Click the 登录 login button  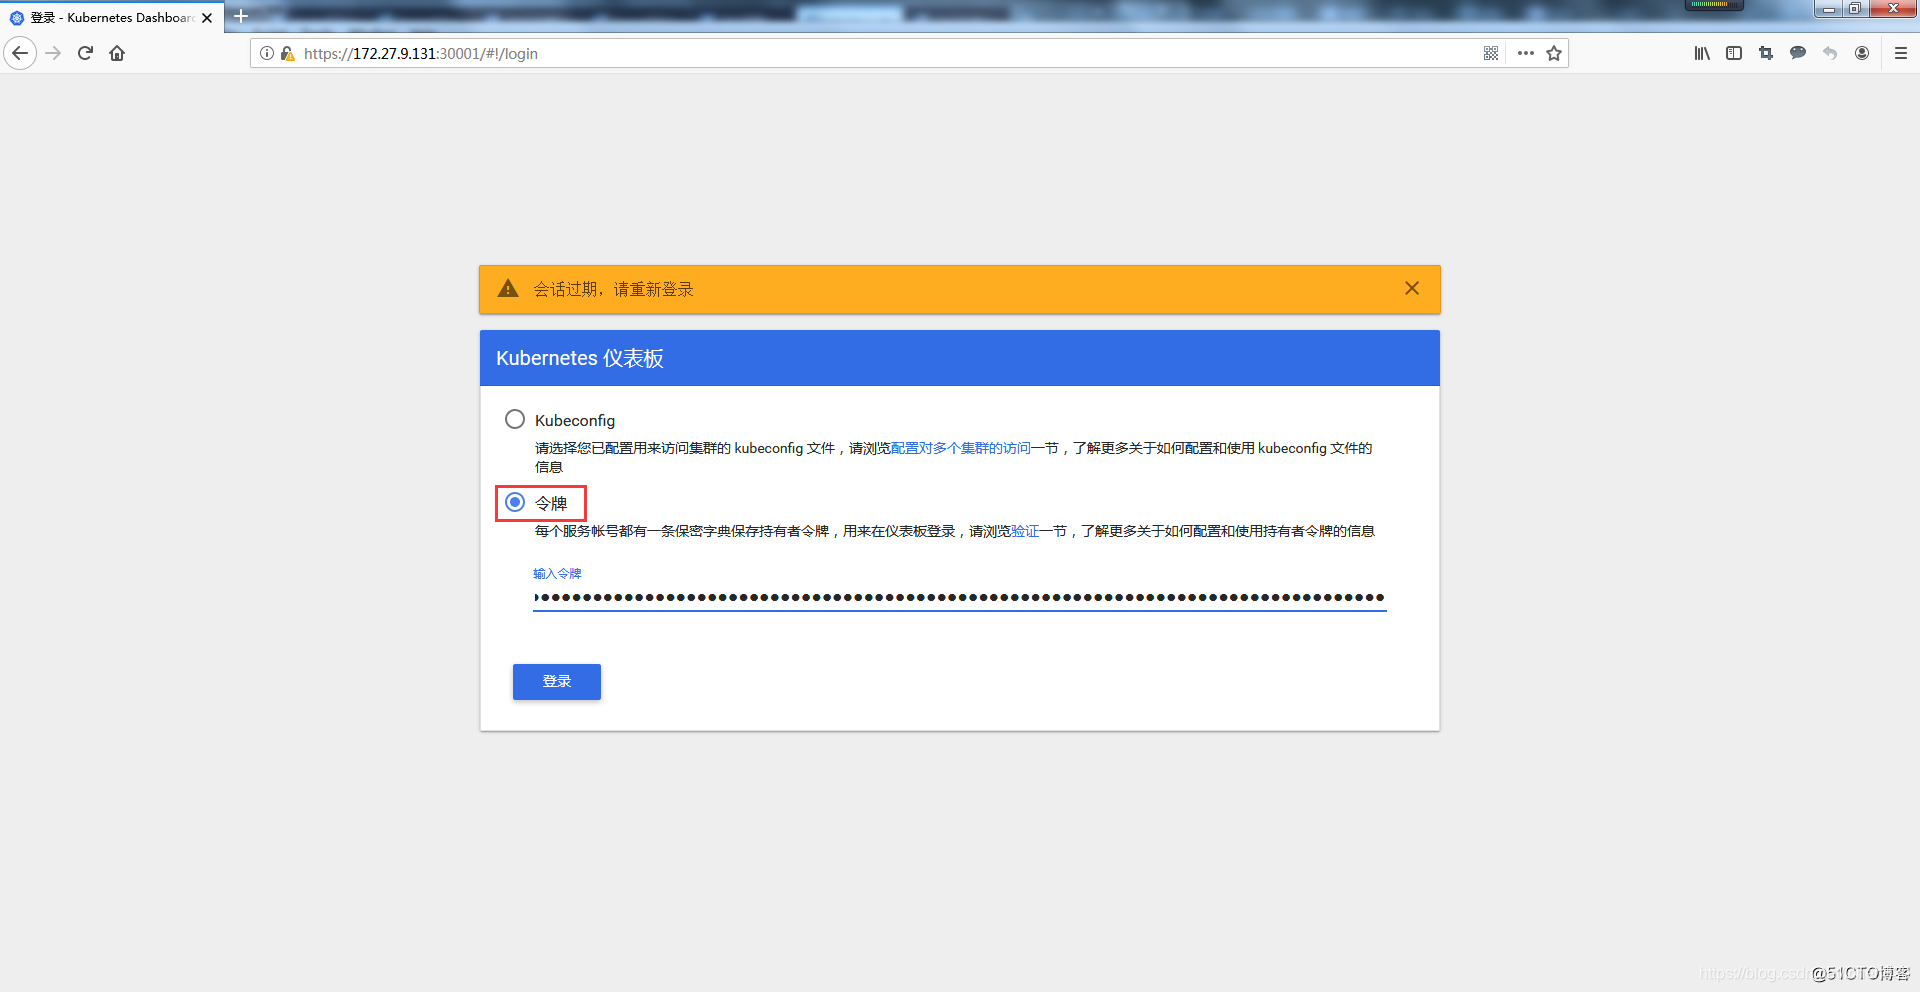[557, 682]
